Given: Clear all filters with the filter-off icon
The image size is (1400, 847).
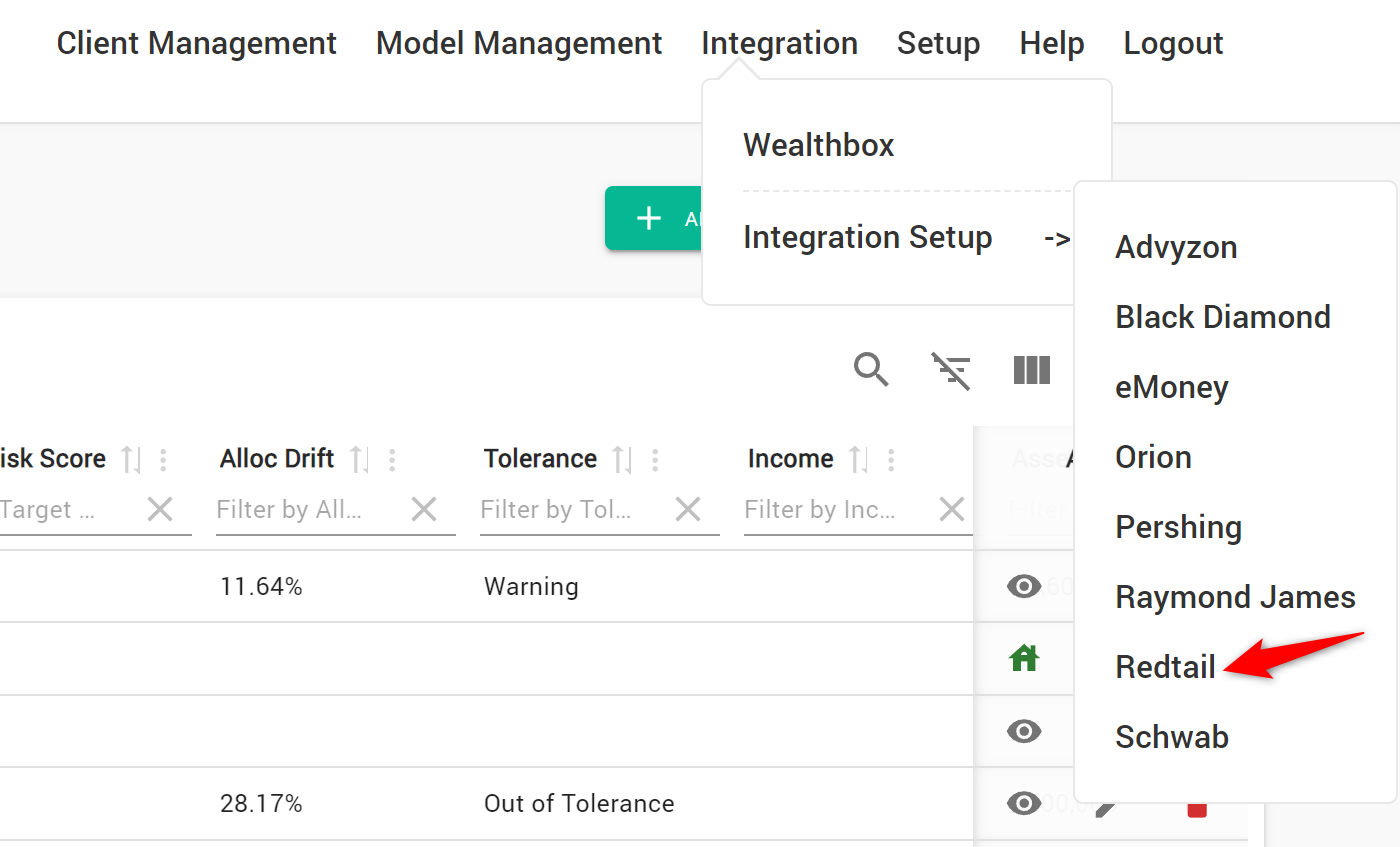Looking at the screenshot, I should point(951,370).
